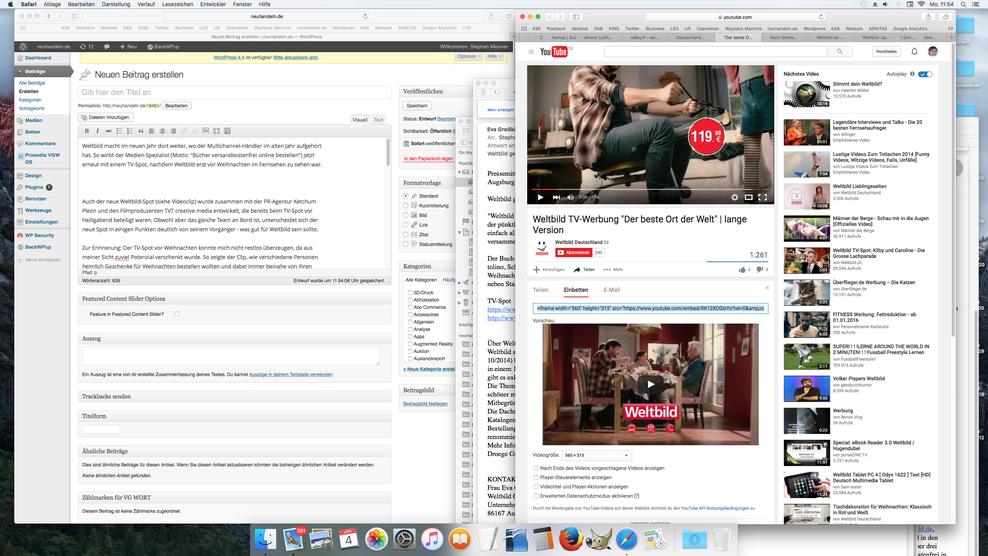Apply strikethrough in WordPress editor toolbar
Image resolution: width=988 pixels, height=556 pixels.
coord(108,131)
